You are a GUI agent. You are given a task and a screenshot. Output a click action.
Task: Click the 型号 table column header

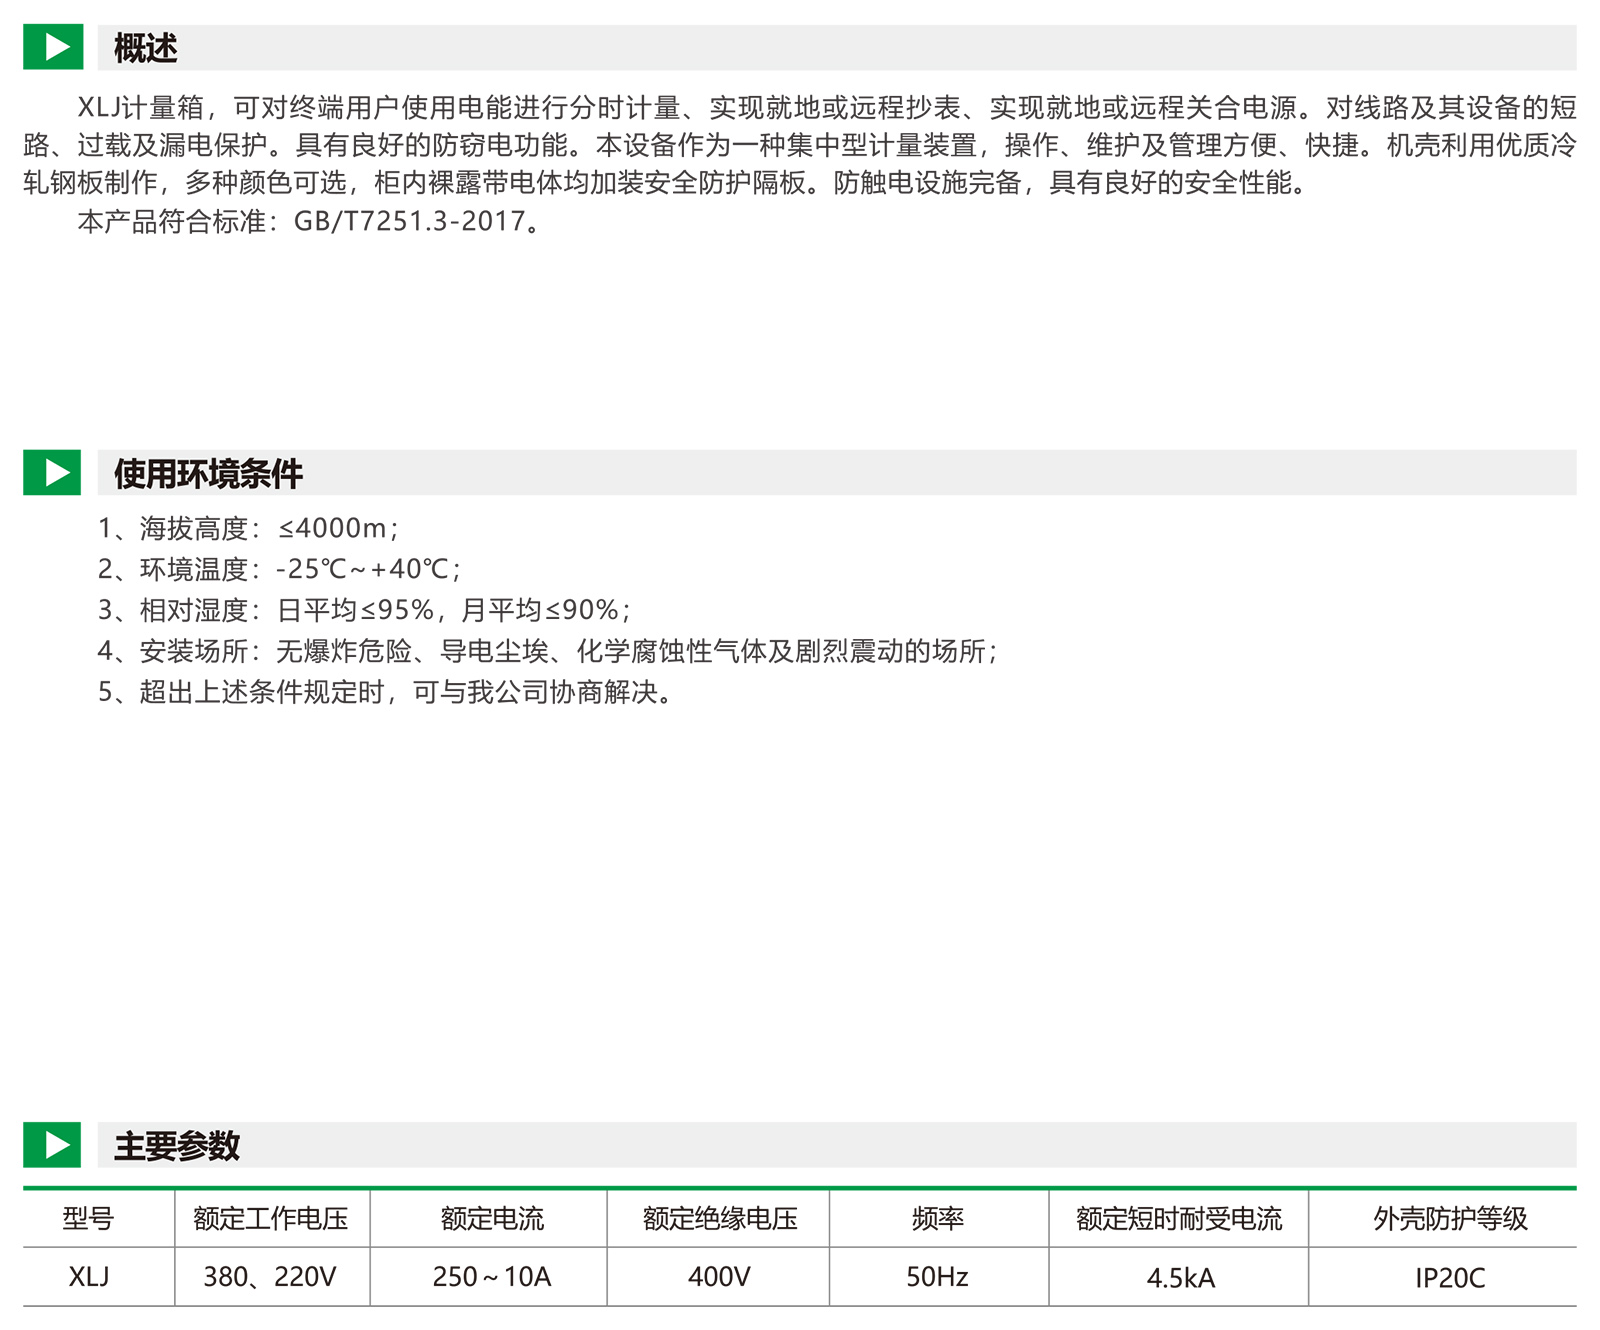click(x=89, y=1218)
